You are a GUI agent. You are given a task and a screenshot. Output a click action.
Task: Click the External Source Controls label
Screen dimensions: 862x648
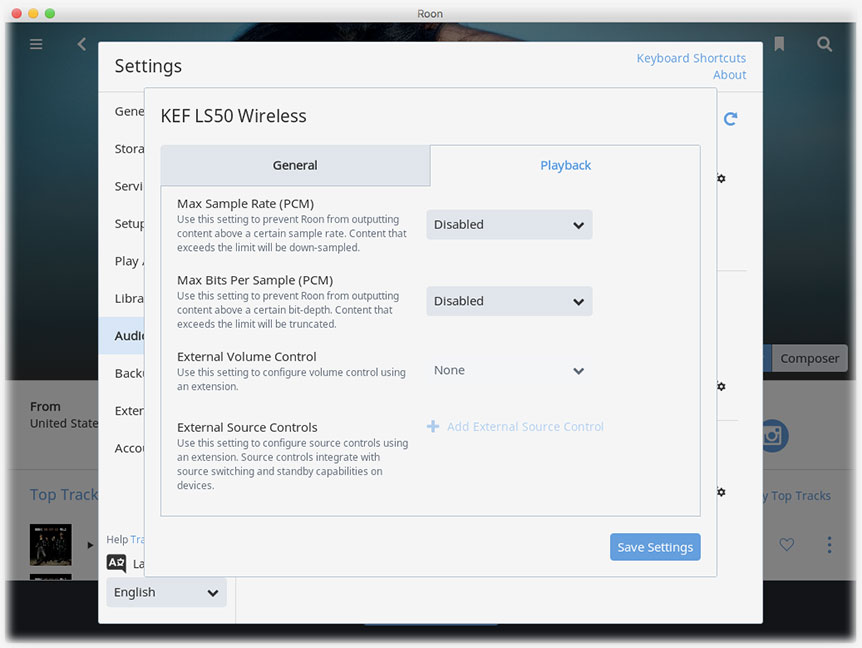pyautogui.click(x=247, y=428)
